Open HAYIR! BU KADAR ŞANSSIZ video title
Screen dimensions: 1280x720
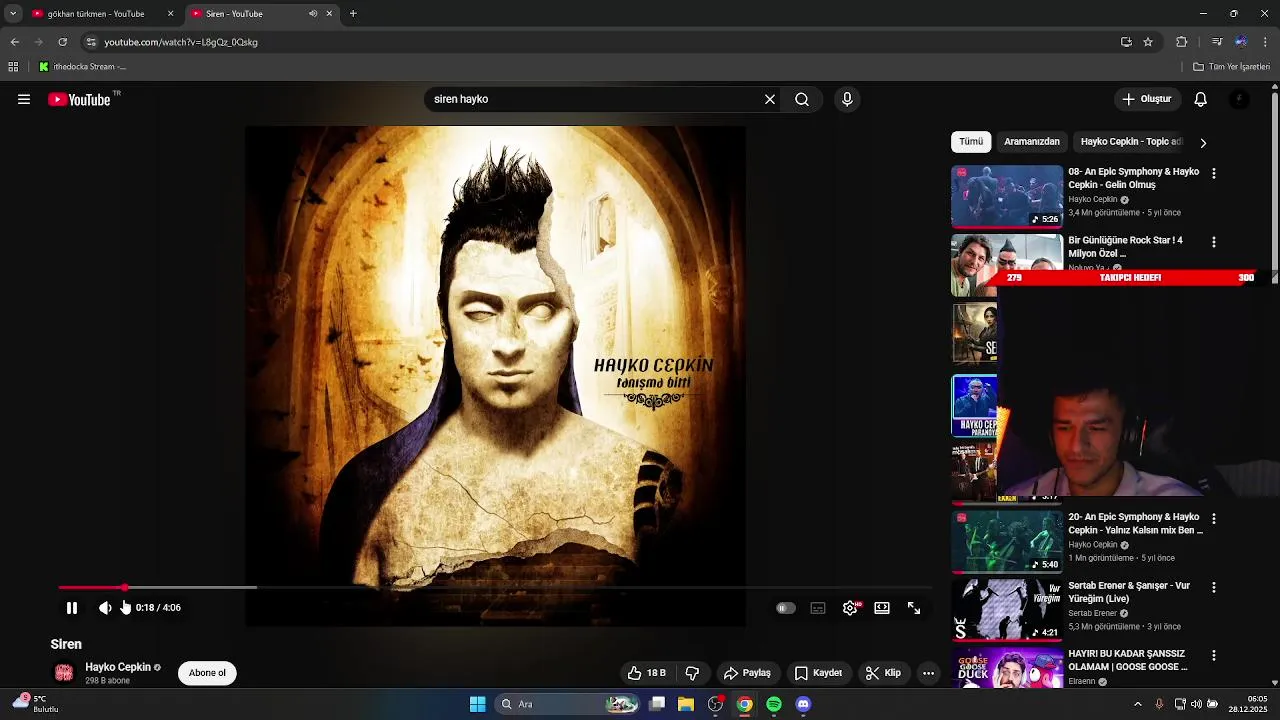[1128, 660]
